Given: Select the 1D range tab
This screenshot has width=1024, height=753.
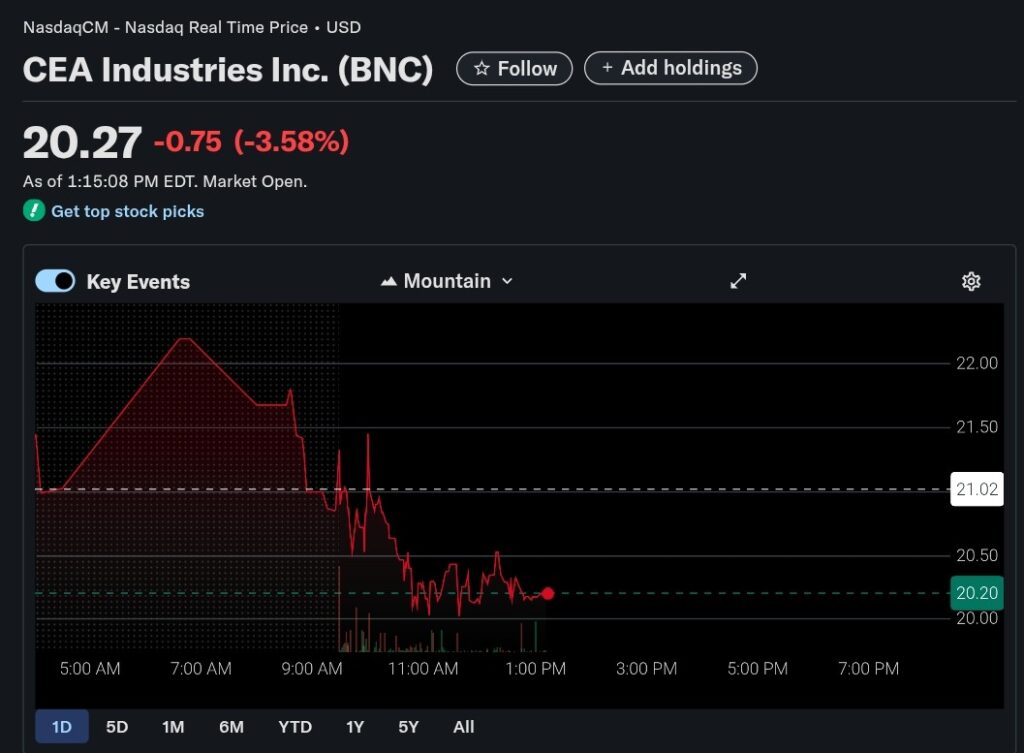Looking at the screenshot, I should pyautogui.click(x=61, y=727).
